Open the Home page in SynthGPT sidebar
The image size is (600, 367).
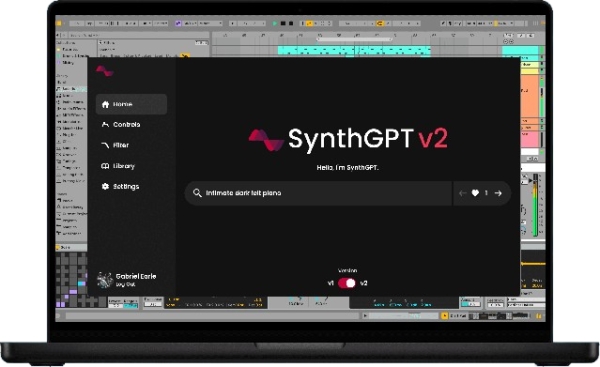click(x=131, y=104)
